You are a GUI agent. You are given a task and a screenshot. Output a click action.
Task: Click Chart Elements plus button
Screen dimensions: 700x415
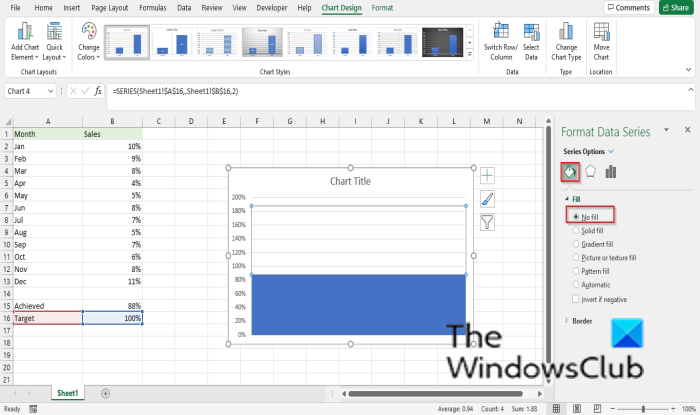(487, 175)
